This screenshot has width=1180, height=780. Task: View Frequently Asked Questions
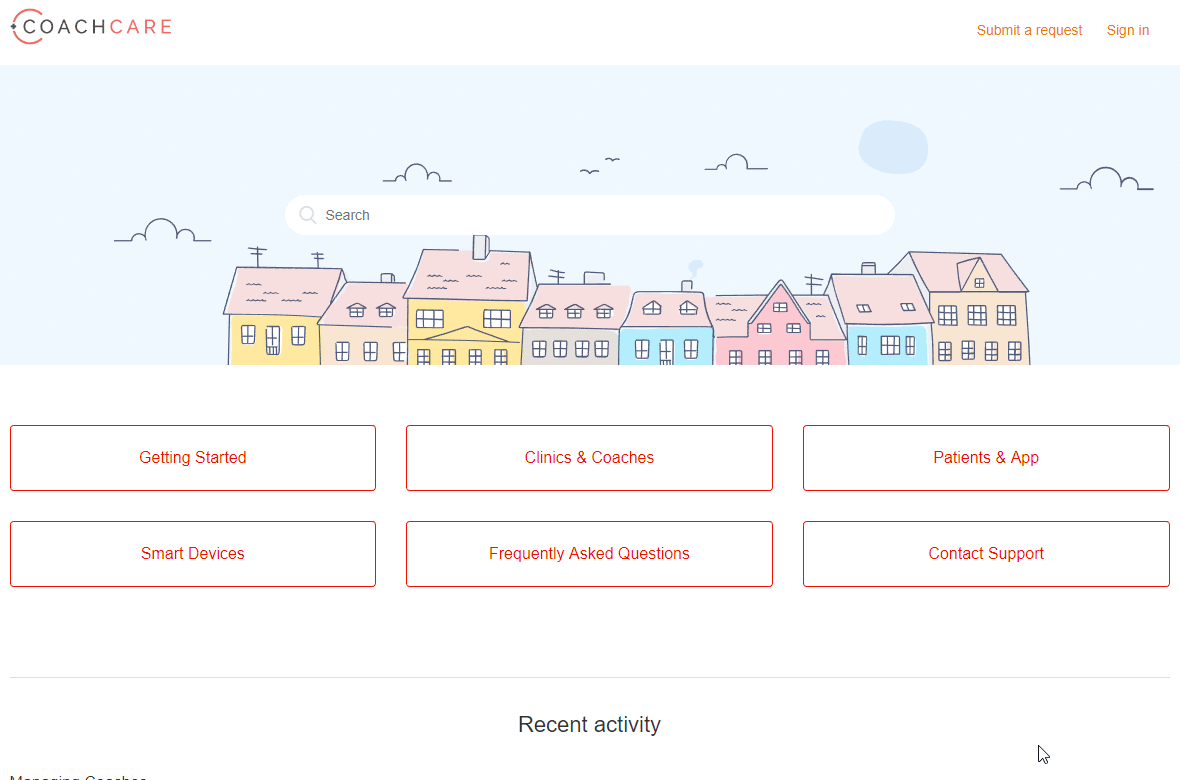[x=589, y=554]
